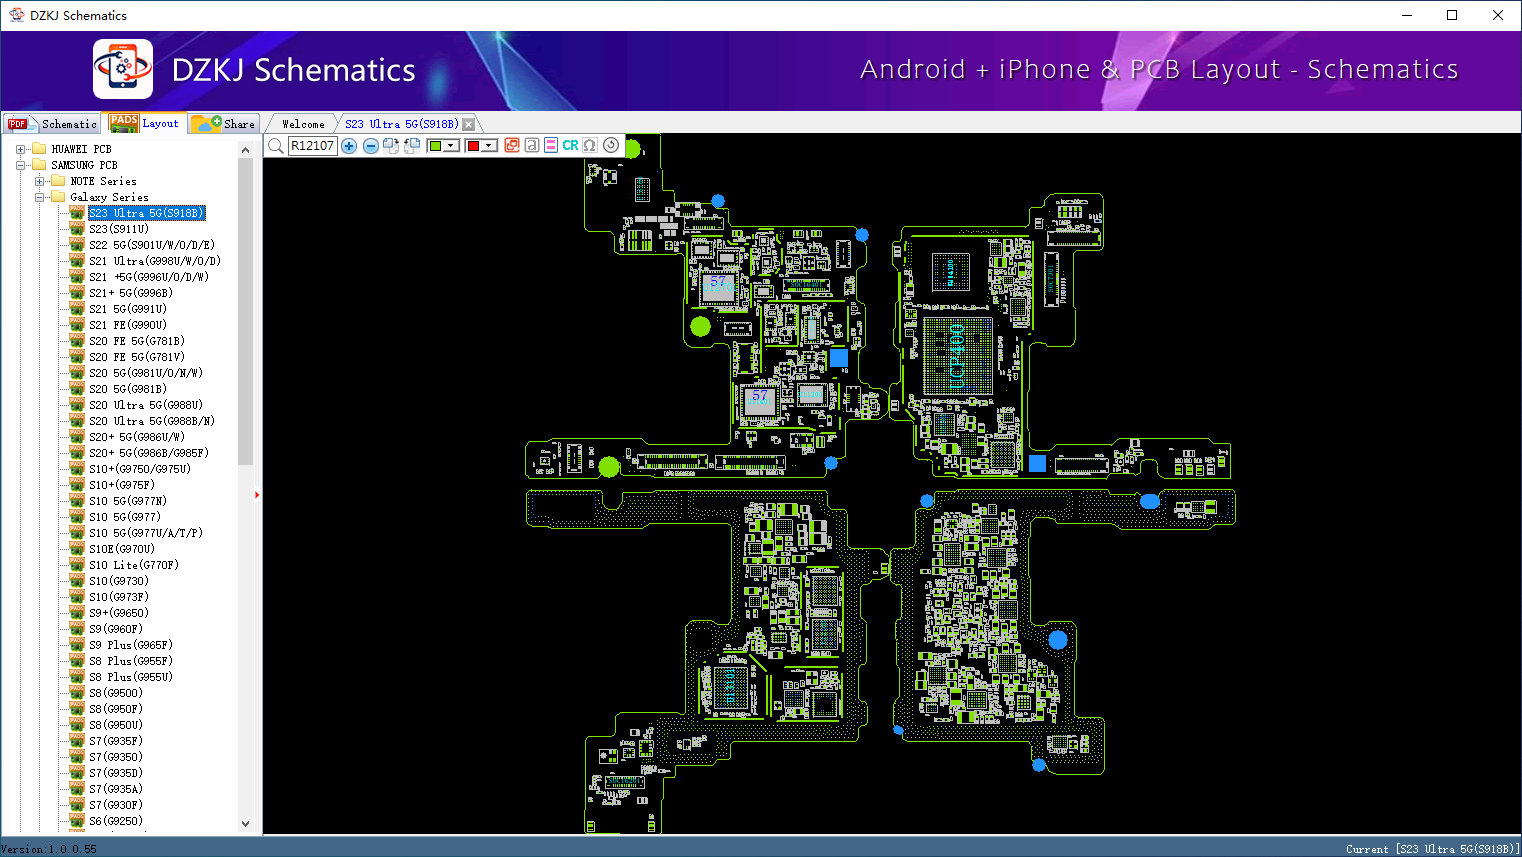Click the PCB icon beside S20 FE 5G(G781B)

coord(77,340)
